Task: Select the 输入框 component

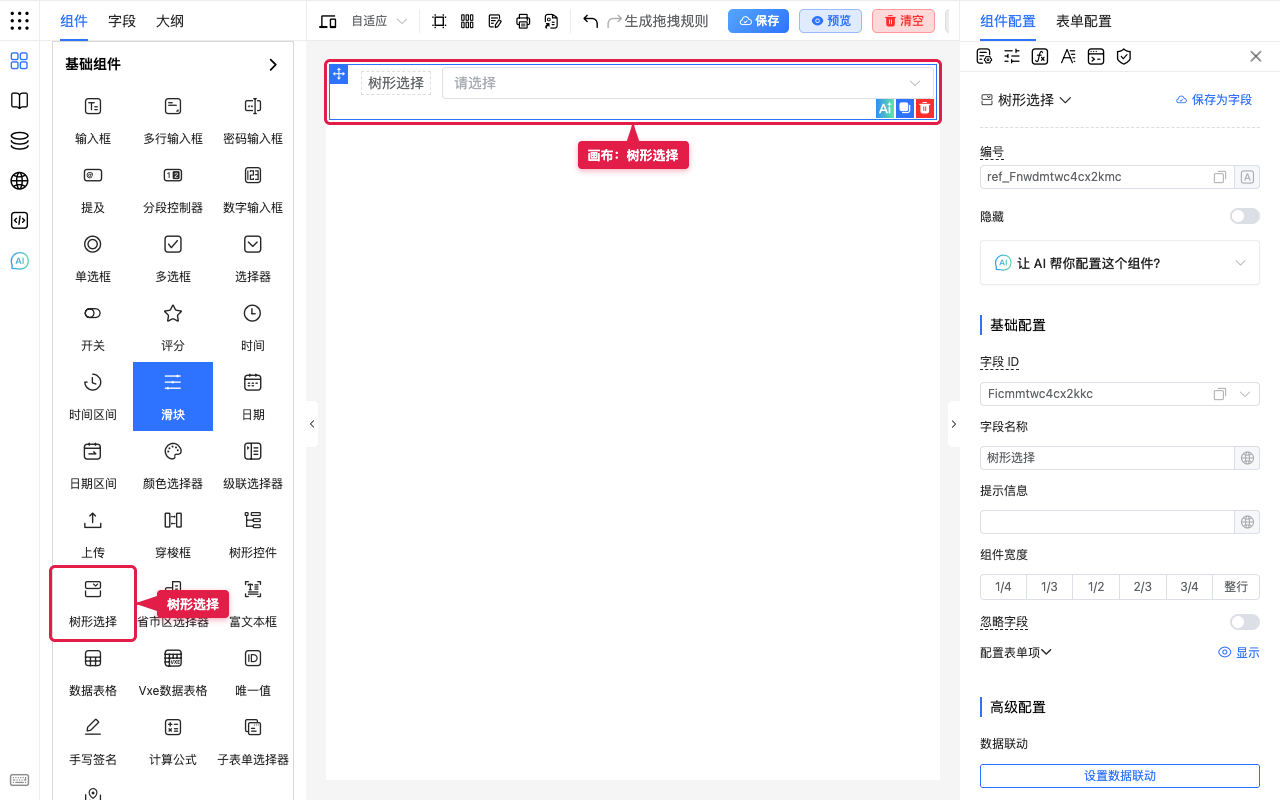Action: (x=93, y=120)
